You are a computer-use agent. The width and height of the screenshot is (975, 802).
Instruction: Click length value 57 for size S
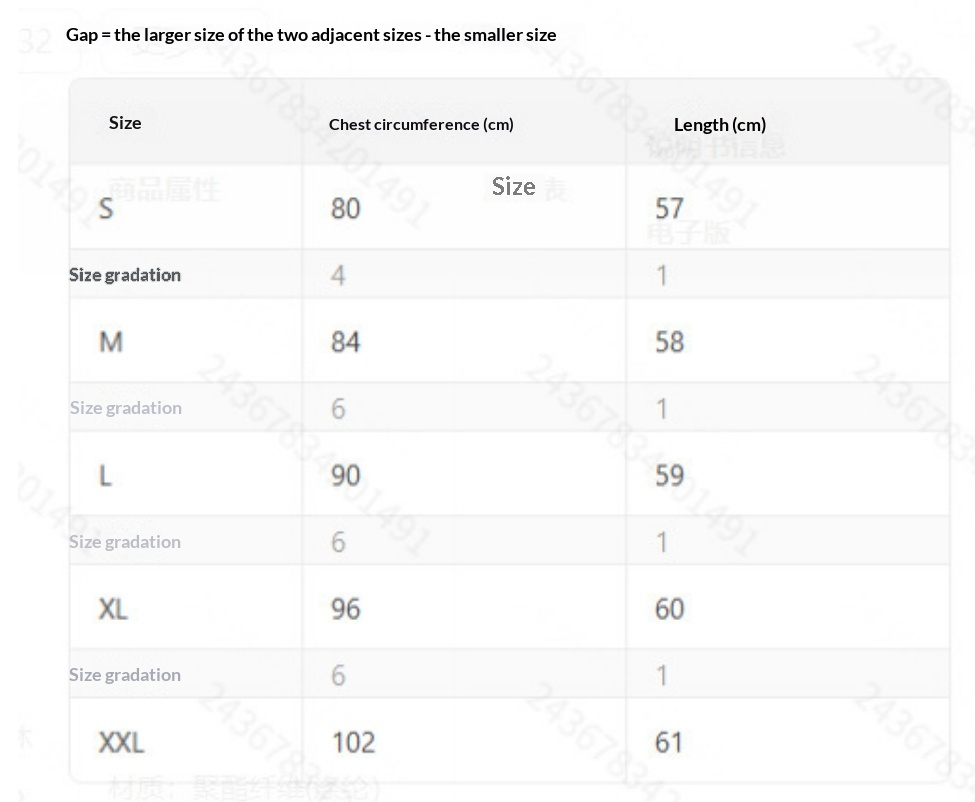[x=669, y=208]
